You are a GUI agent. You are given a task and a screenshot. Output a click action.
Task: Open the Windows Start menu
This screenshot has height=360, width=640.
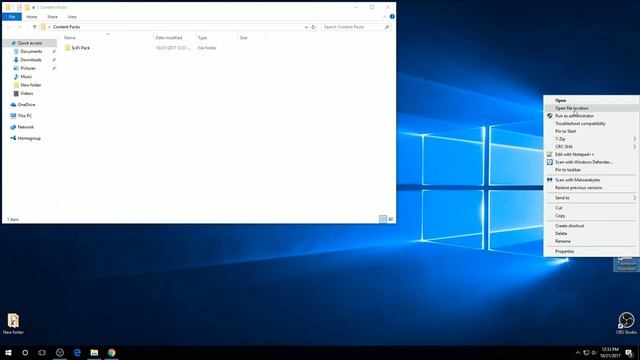(x=8, y=353)
